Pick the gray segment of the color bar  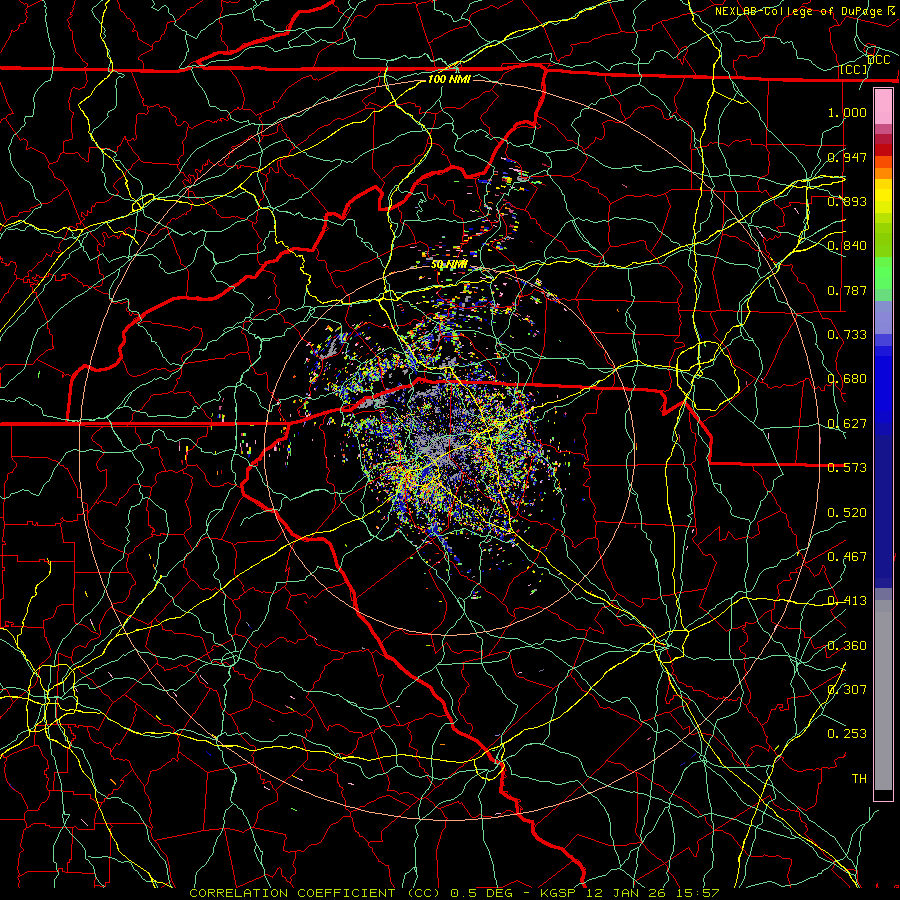click(x=883, y=695)
